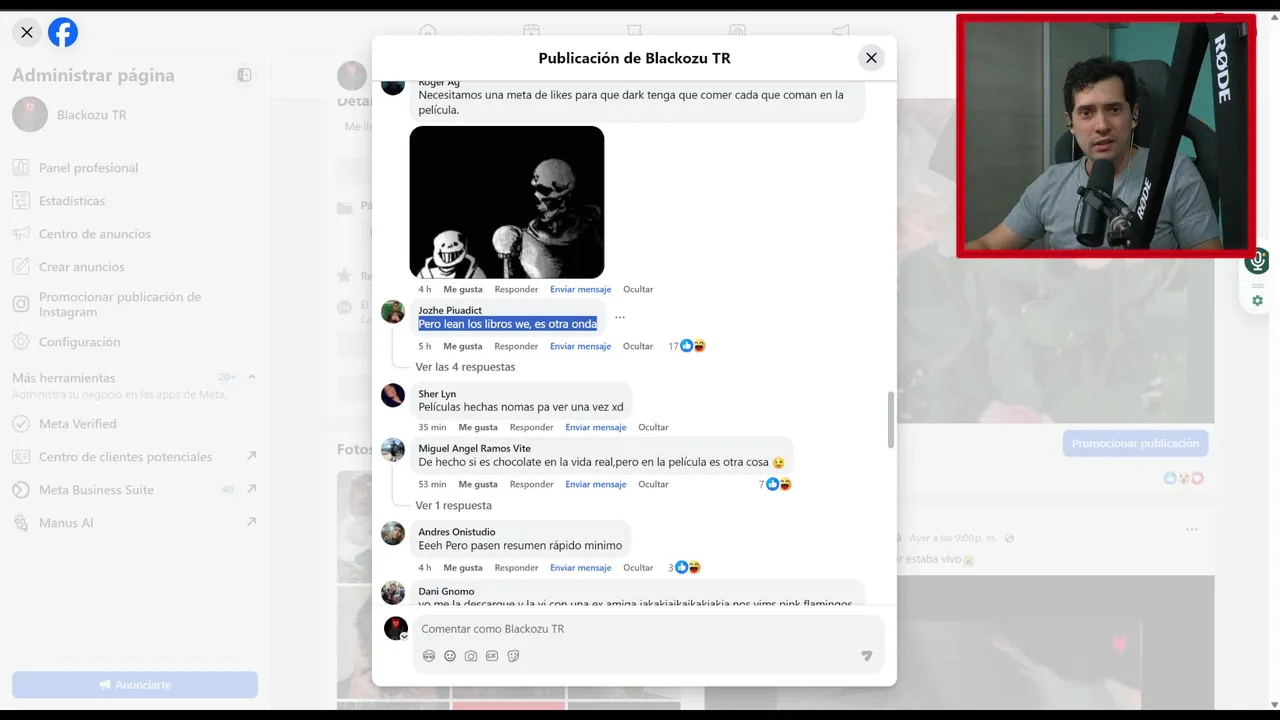
Task: Expand Ver 1 respuesta
Action: 453,506
